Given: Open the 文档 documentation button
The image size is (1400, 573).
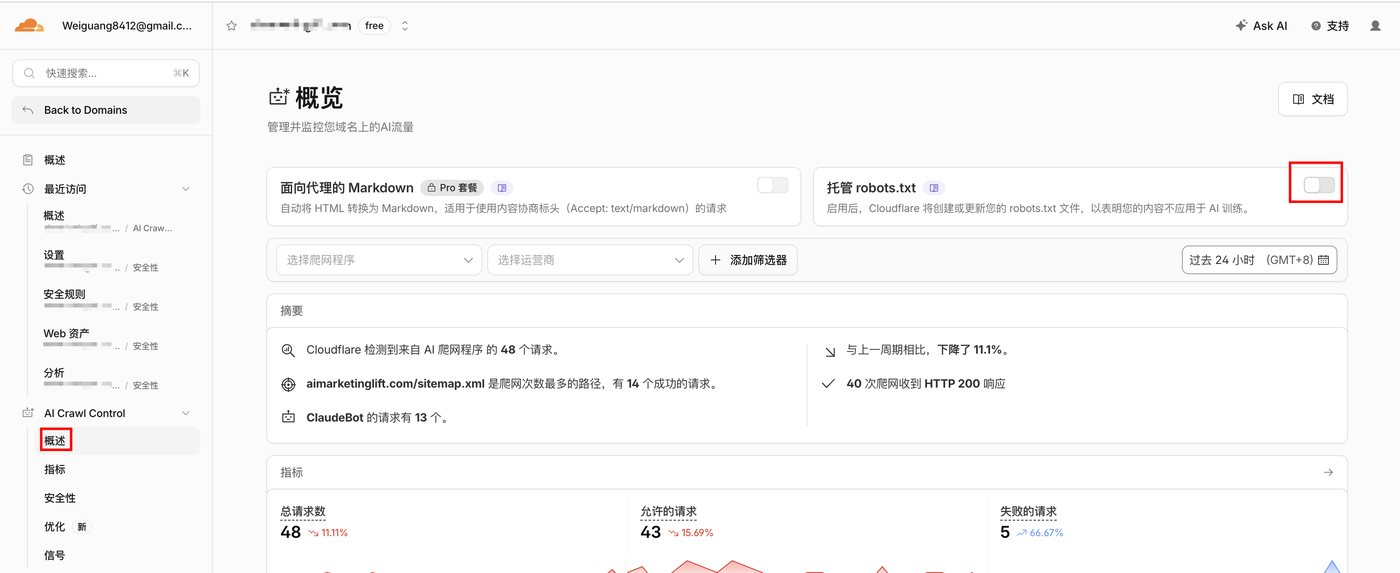Looking at the screenshot, I should 1312,99.
